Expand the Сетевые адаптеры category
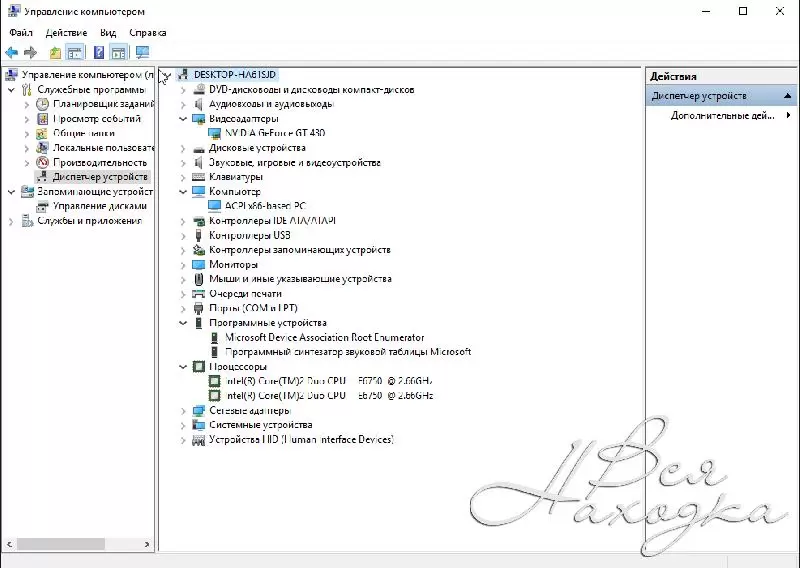The height and width of the screenshot is (568, 800). 183,411
